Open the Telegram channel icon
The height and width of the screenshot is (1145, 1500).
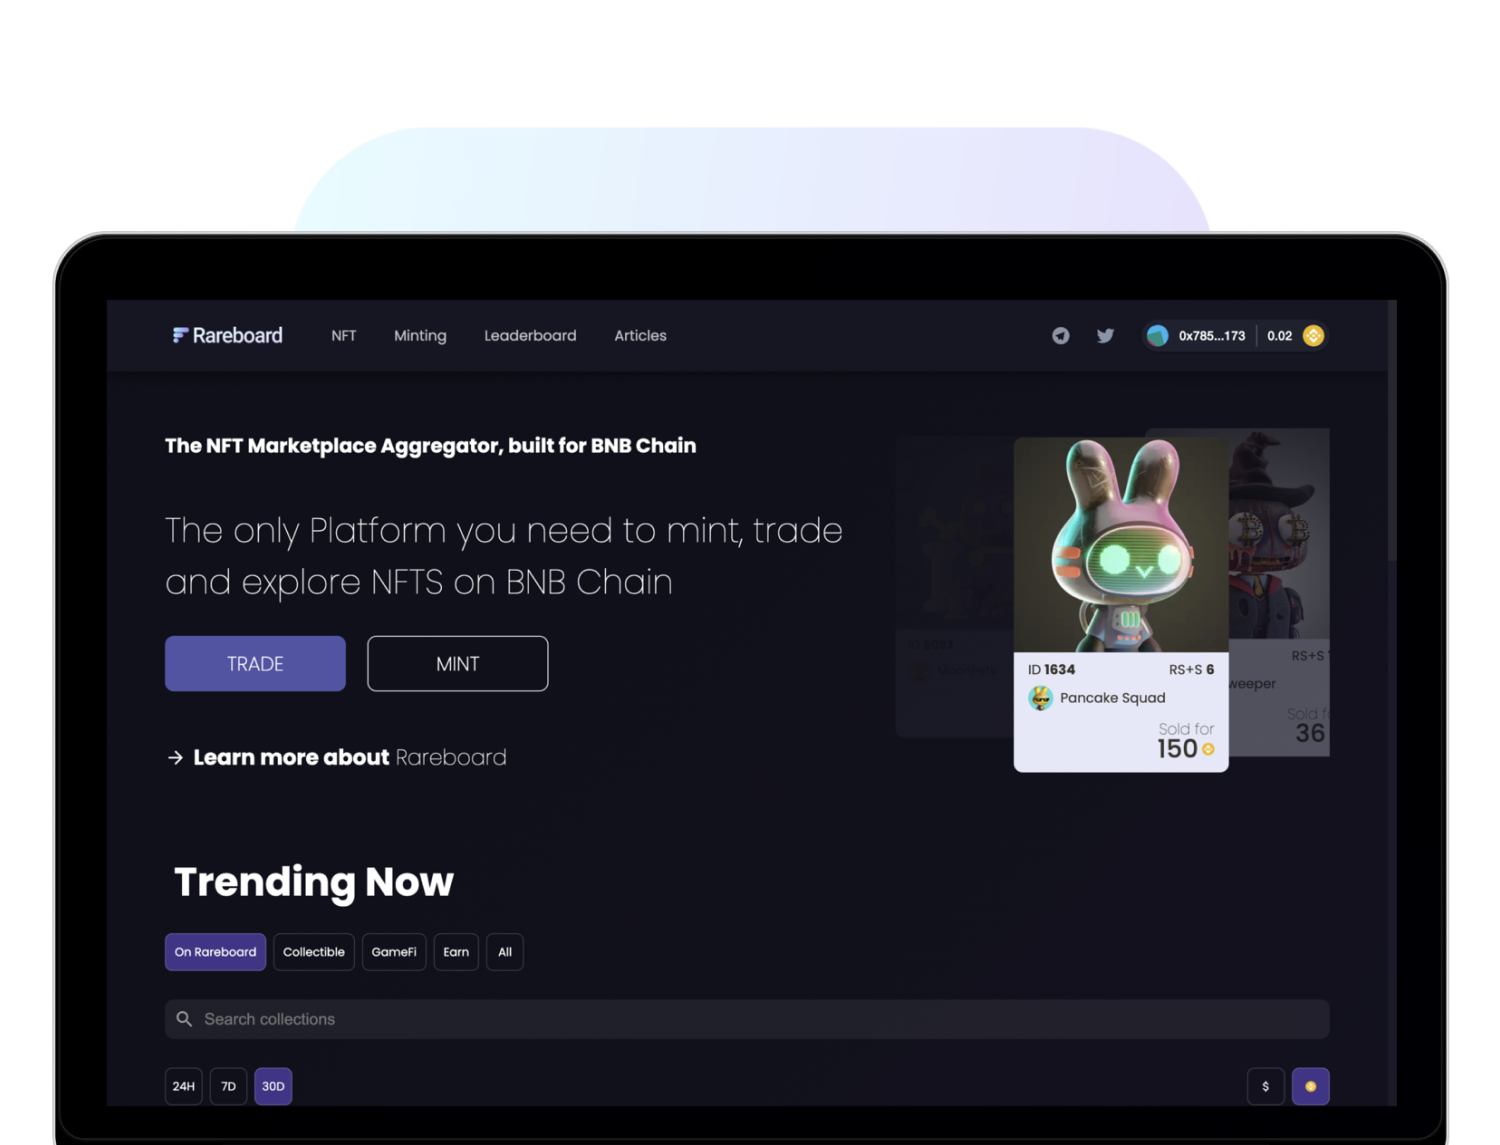point(1060,336)
